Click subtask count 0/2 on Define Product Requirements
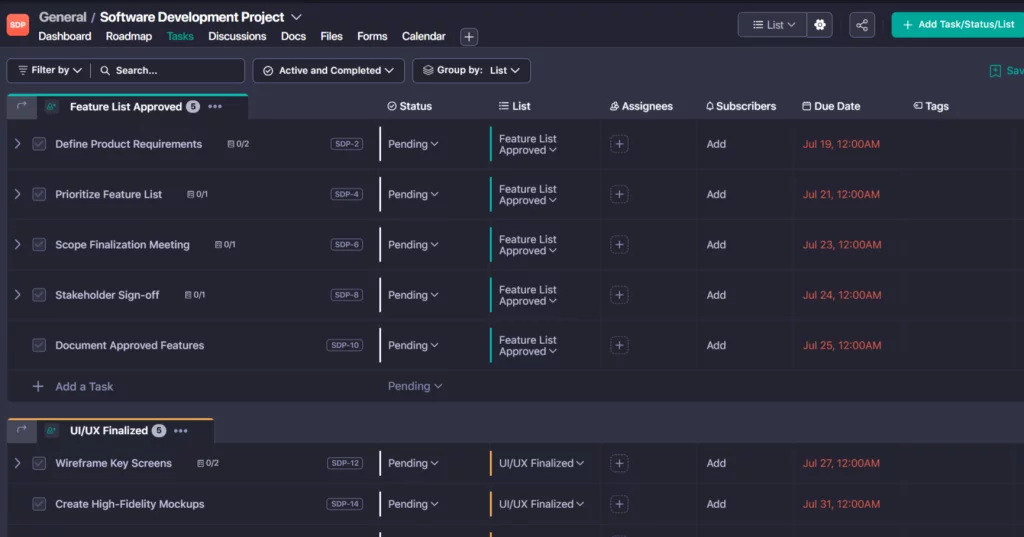The image size is (1024, 537). pos(238,144)
